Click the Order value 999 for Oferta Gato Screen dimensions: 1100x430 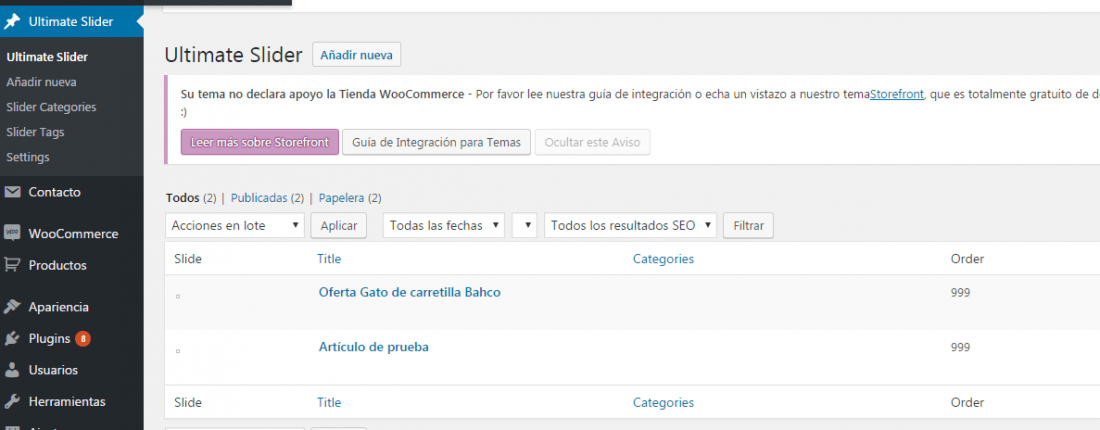tap(960, 293)
